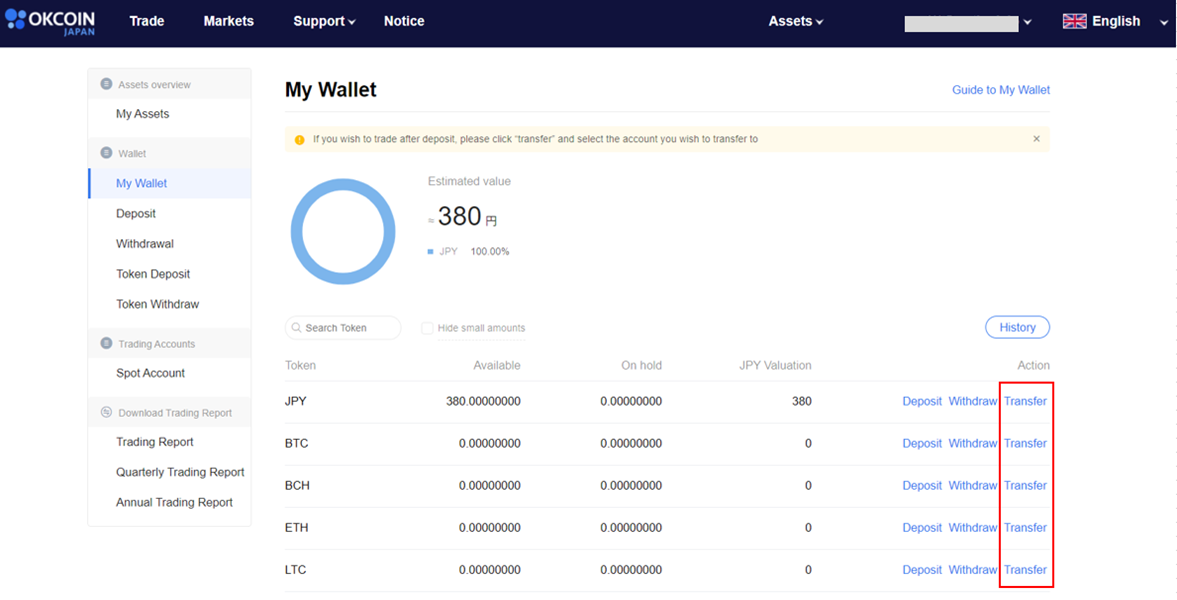Click the Trading Accounts section icon
The width and height of the screenshot is (1177, 600).
point(106,343)
